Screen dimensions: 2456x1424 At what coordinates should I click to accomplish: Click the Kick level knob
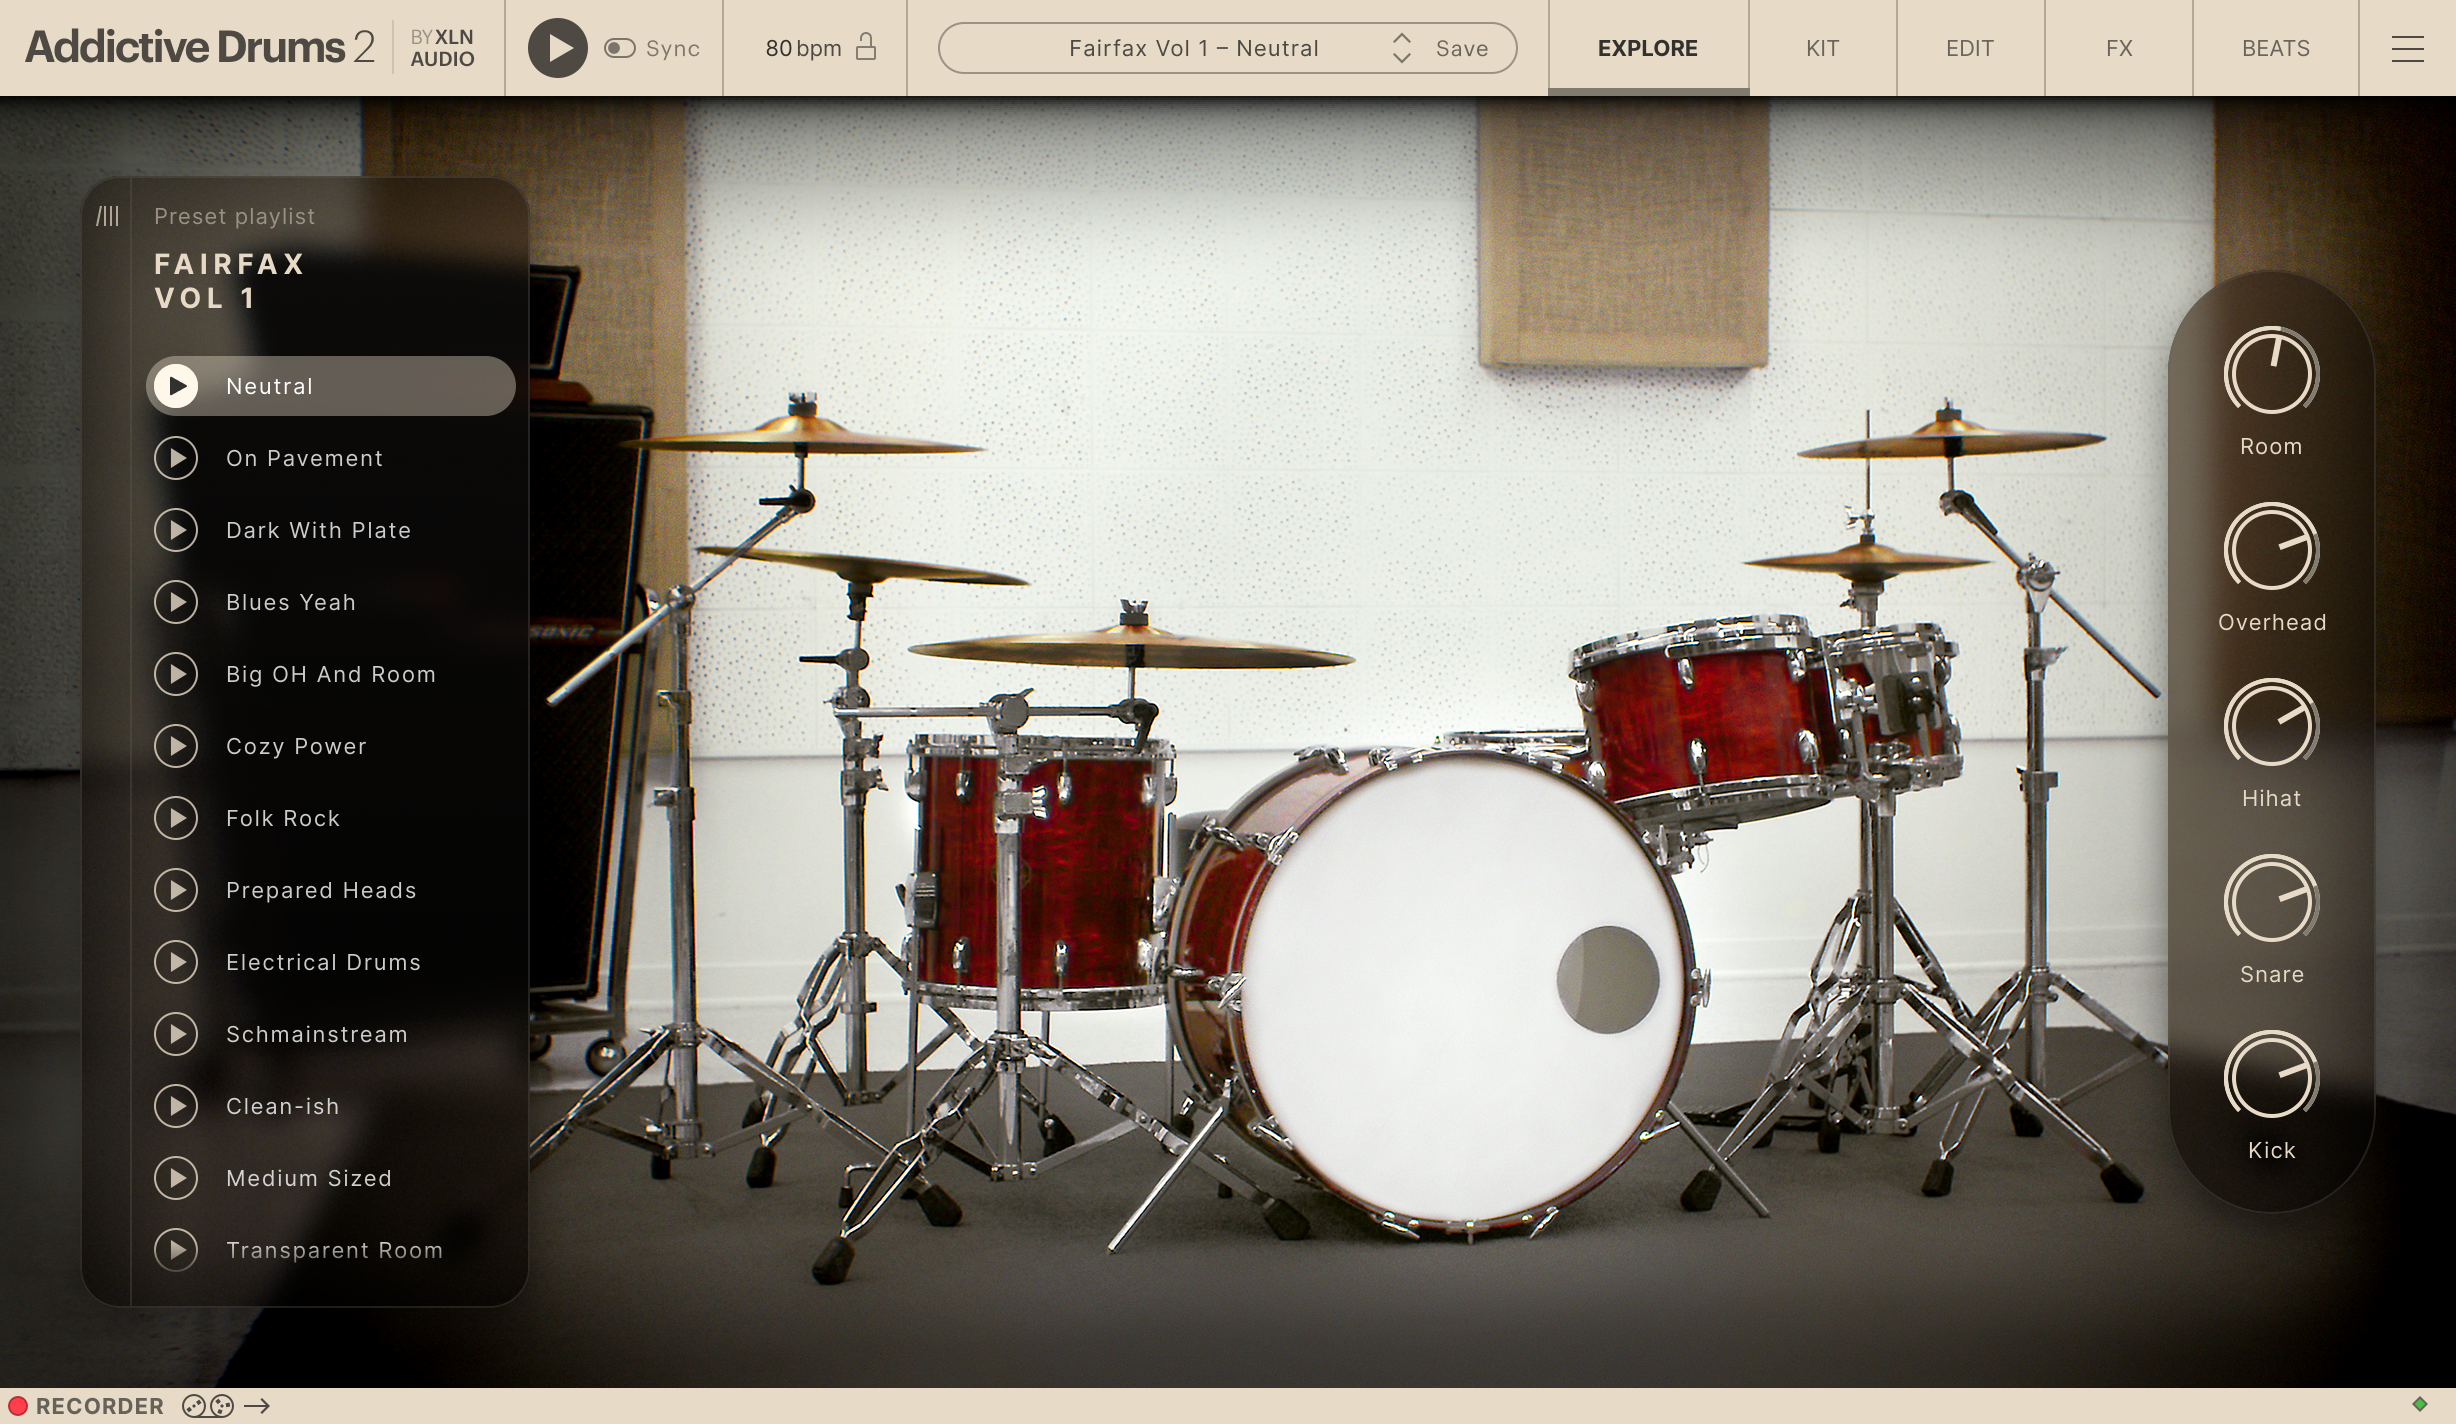[2271, 1076]
